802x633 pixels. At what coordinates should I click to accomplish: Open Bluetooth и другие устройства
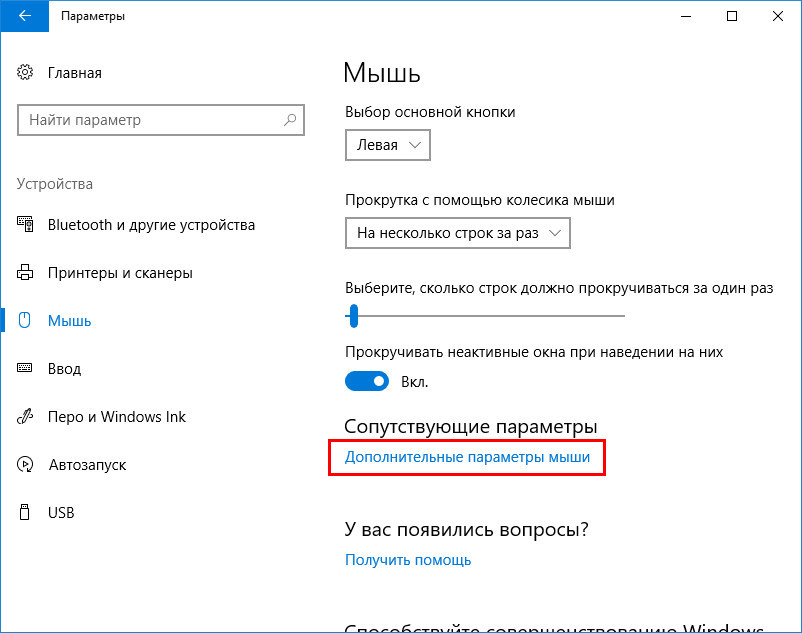click(151, 224)
